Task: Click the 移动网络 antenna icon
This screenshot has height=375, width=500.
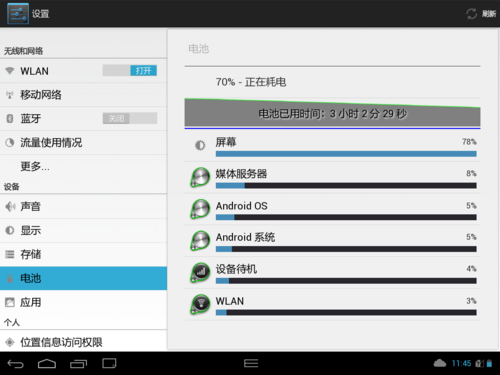Action: [x=10, y=95]
